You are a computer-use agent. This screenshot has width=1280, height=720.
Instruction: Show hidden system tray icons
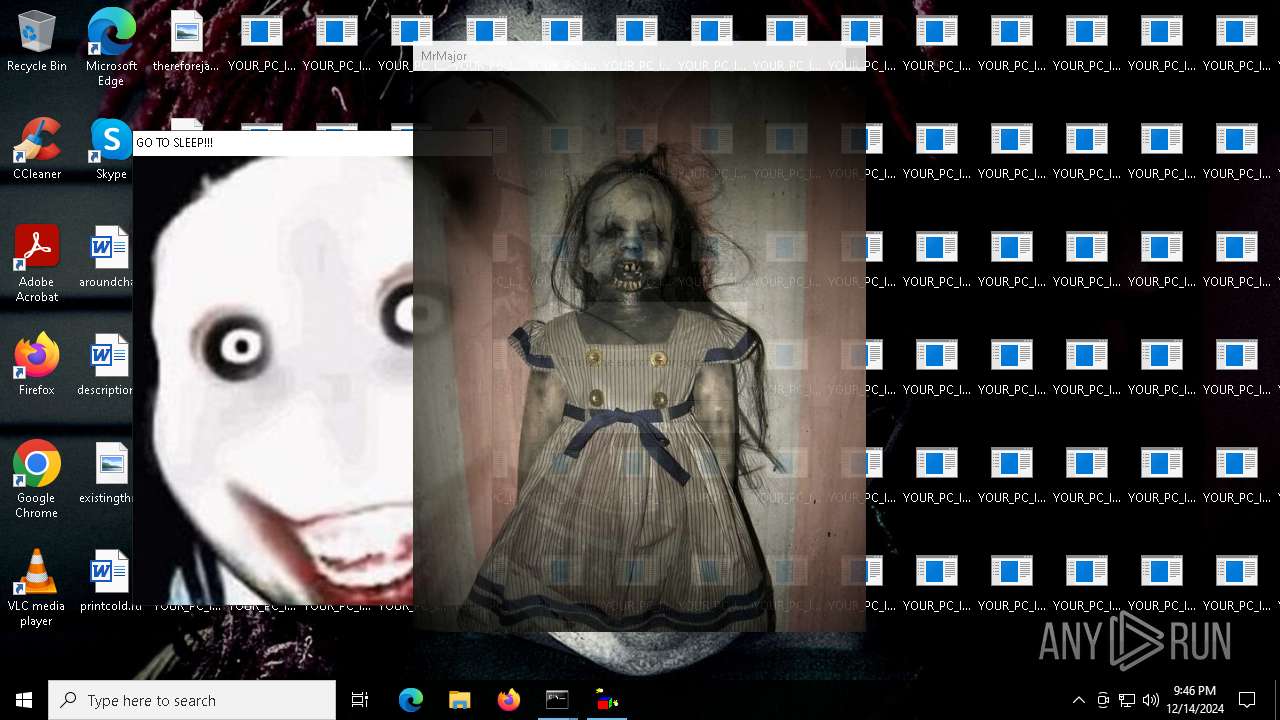tap(1078, 700)
